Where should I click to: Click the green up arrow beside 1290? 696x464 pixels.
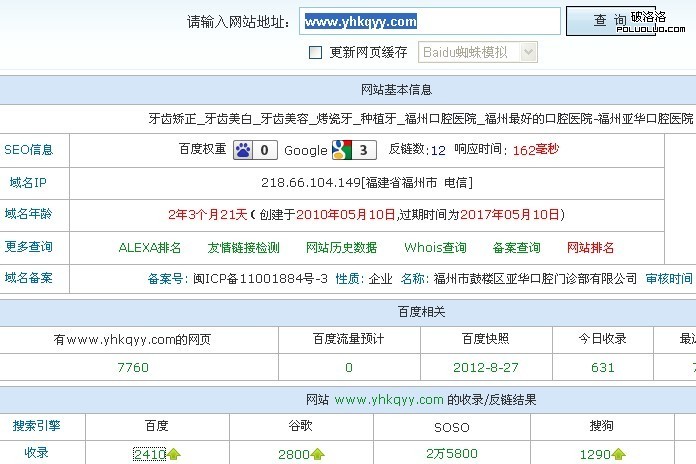tap(618, 454)
